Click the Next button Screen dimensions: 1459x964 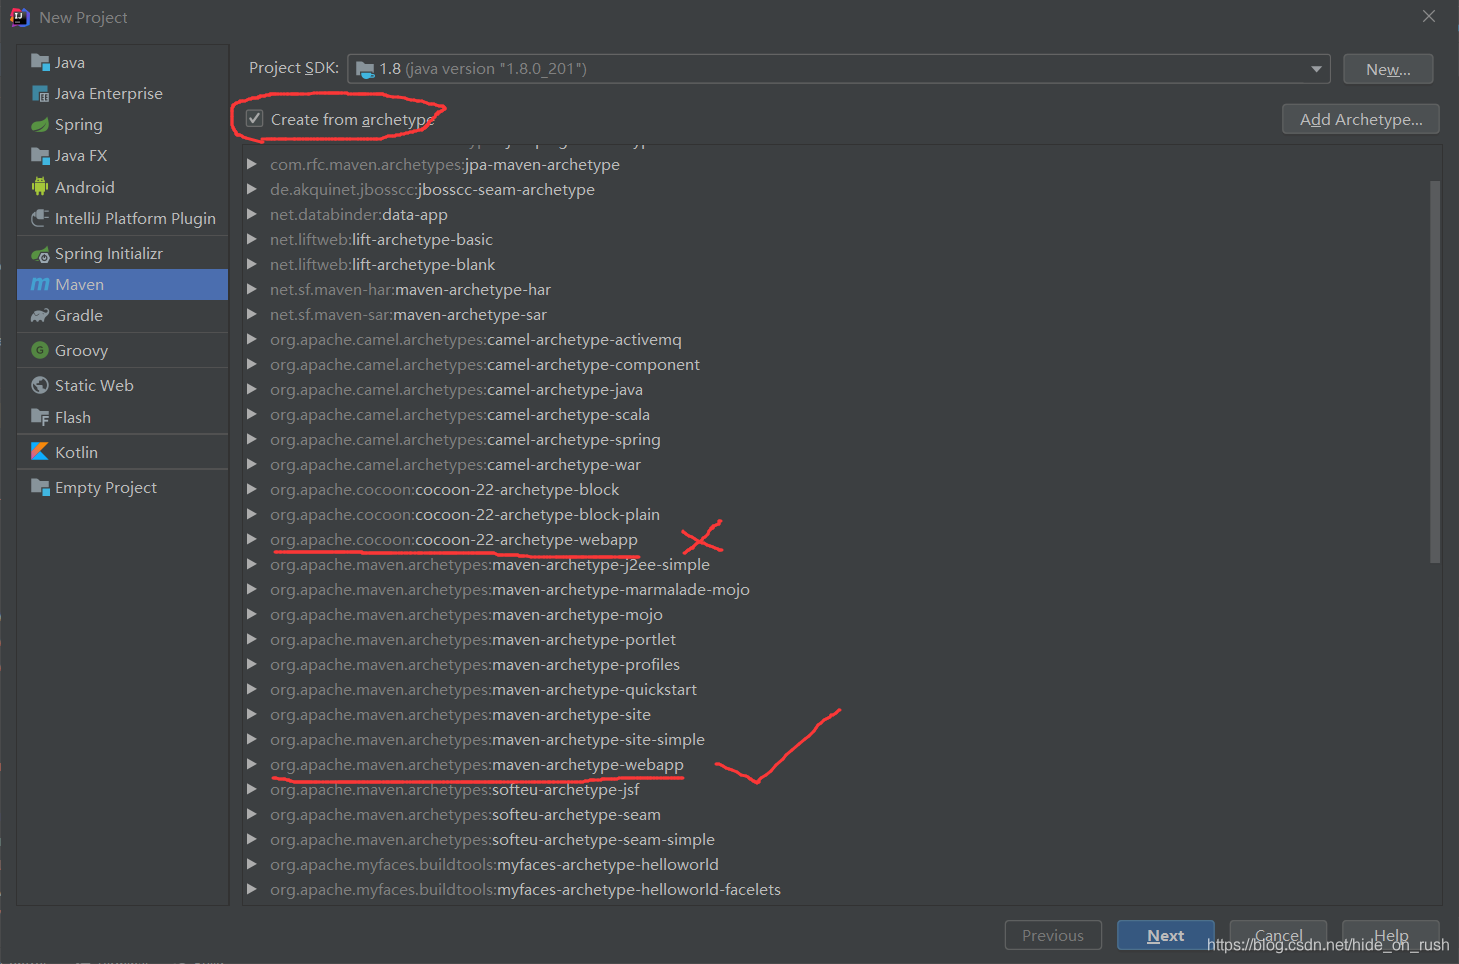coord(1165,935)
